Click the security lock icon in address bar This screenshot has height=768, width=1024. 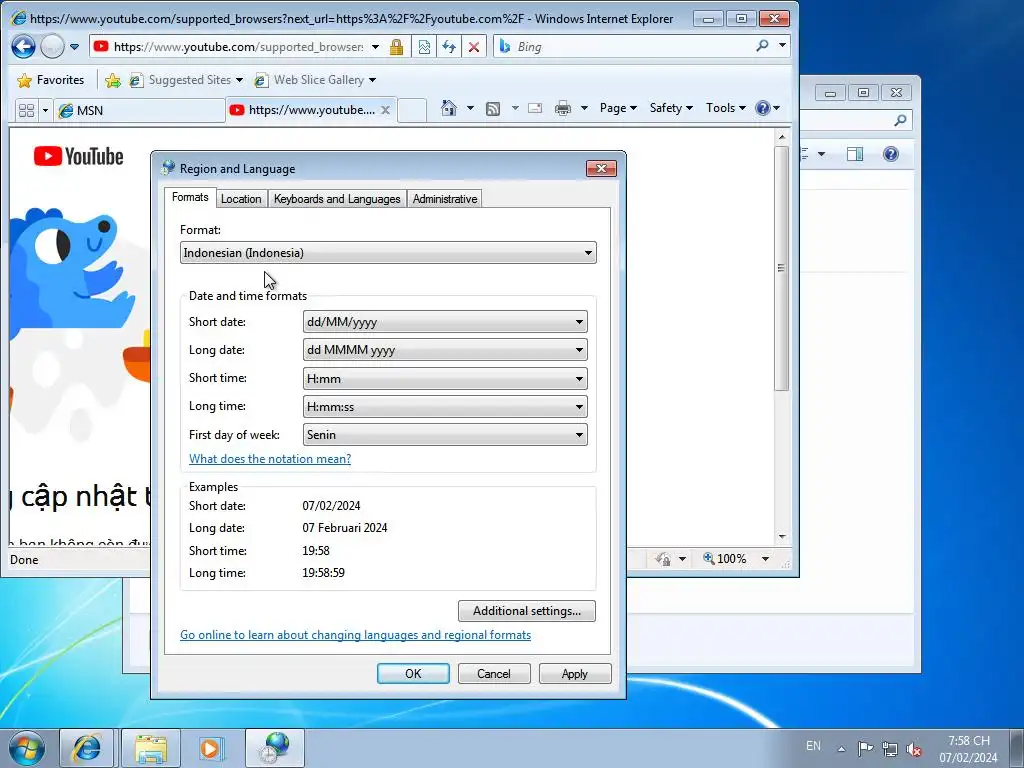[x=396, y=47]
